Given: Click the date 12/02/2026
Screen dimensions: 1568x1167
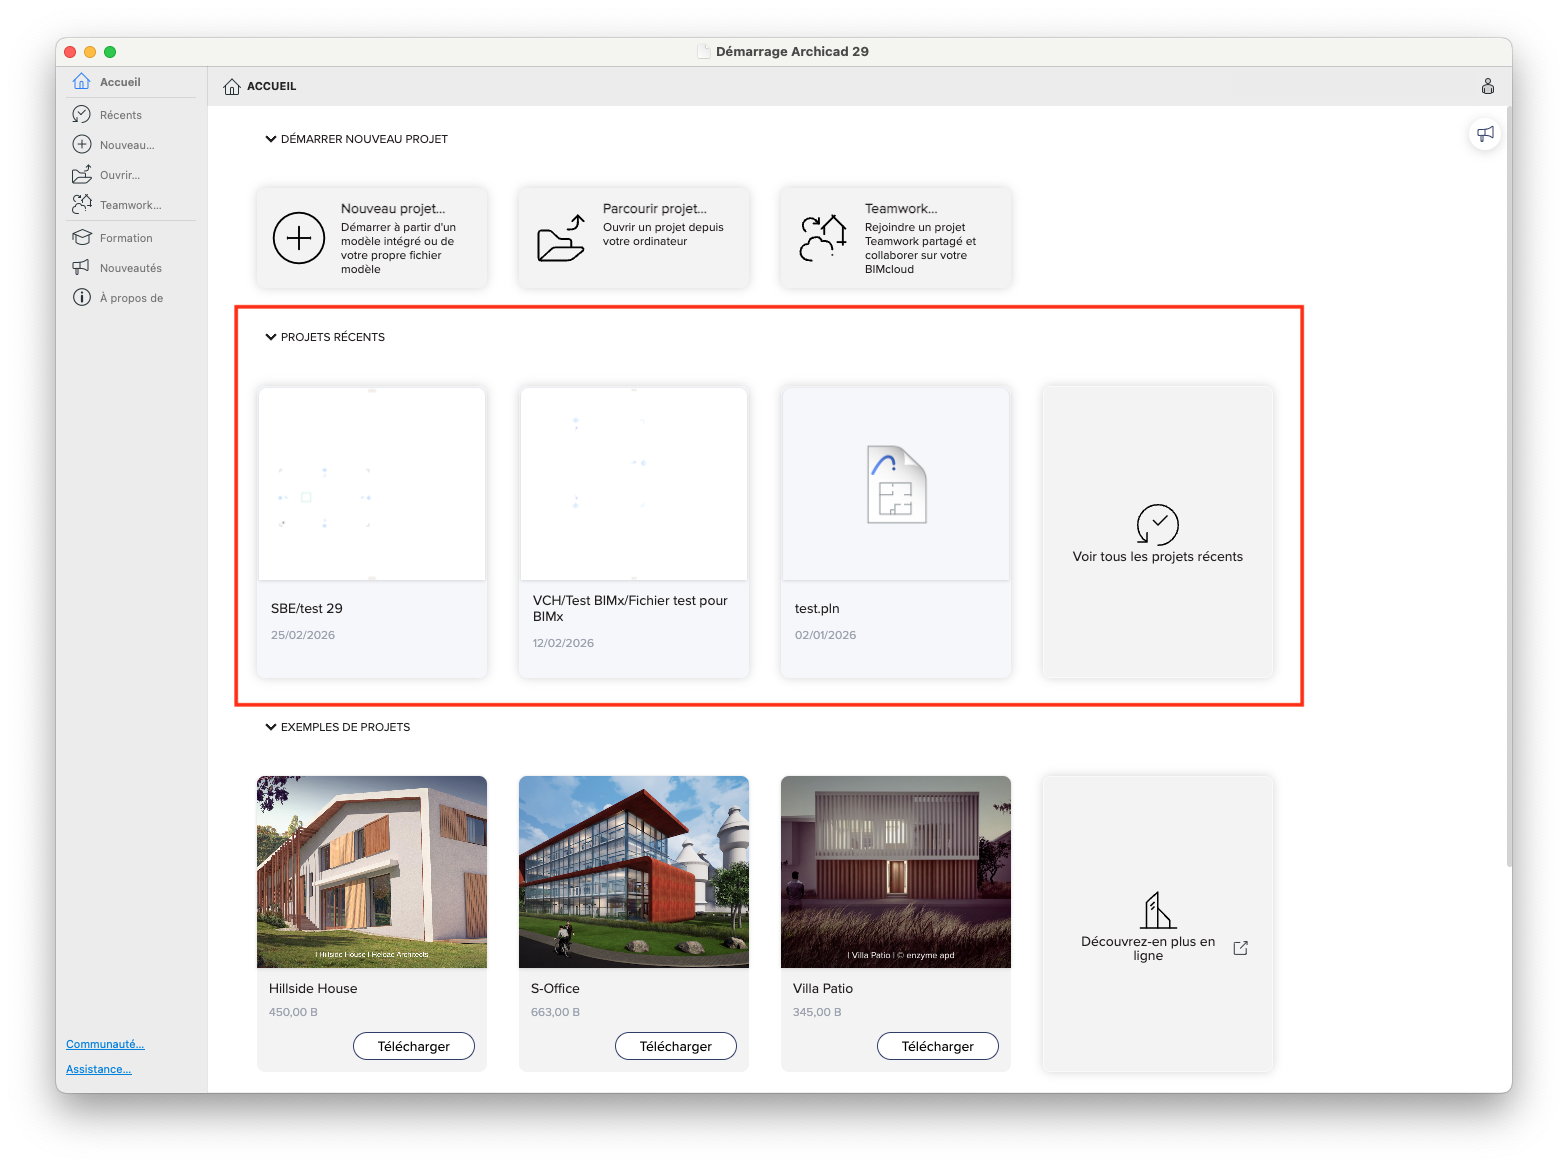Looking at the screenshot, I should point(563,643).
